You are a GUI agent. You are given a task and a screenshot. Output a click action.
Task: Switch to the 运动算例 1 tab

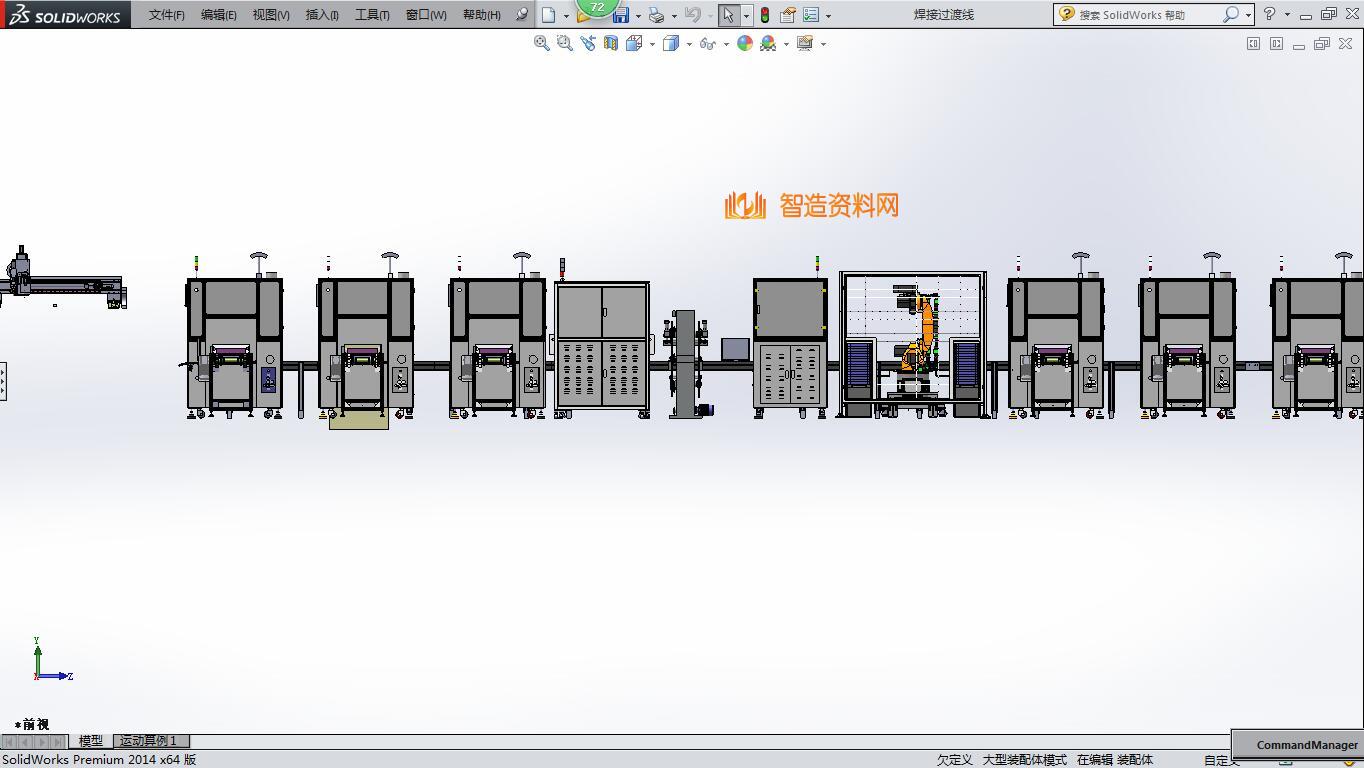[148, 741]
